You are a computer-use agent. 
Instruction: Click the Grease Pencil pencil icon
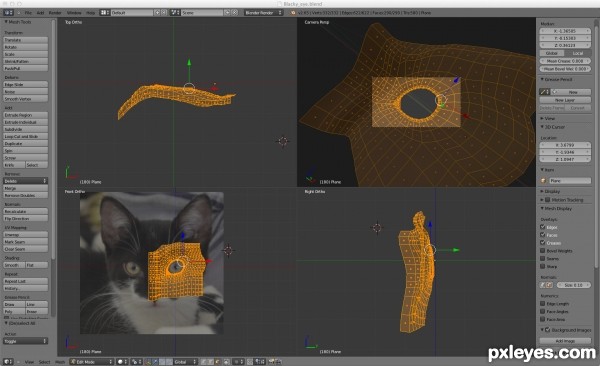coord(544,92)
